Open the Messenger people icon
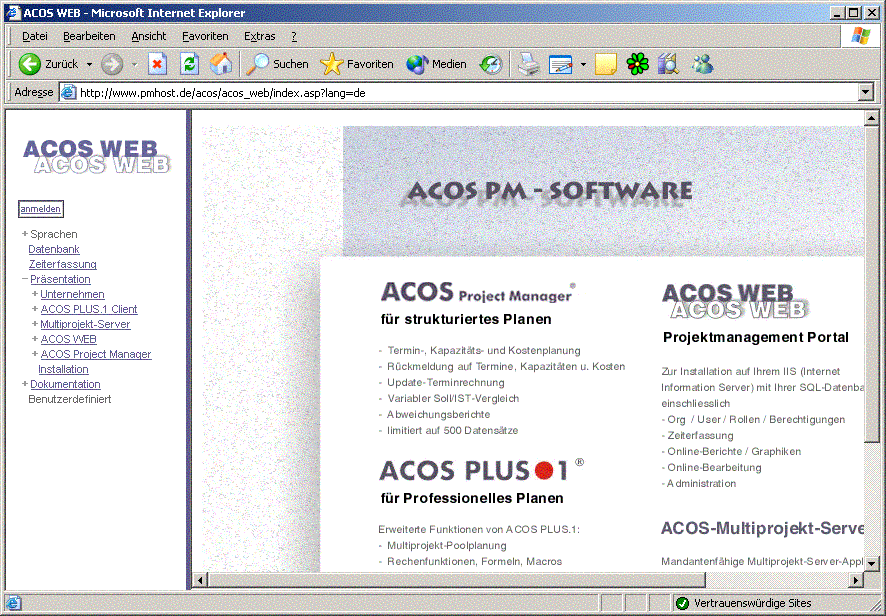Viewport: 886px width, 616px height. click(702, 64)
